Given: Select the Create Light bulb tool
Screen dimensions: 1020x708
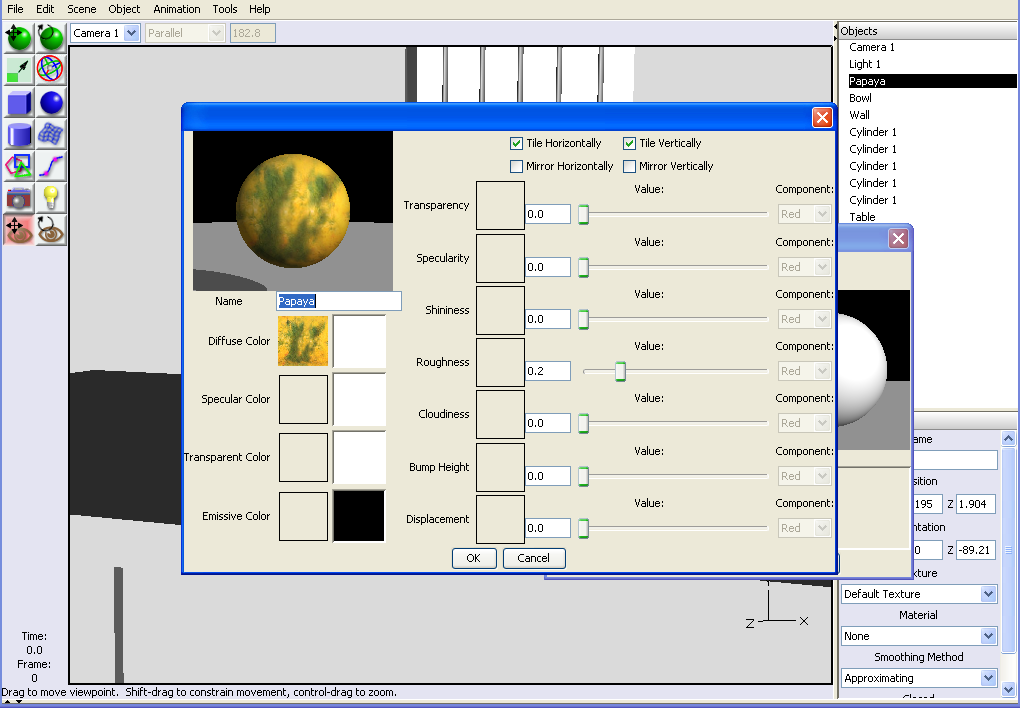Looking at the screenshot, I should [51, 198].
